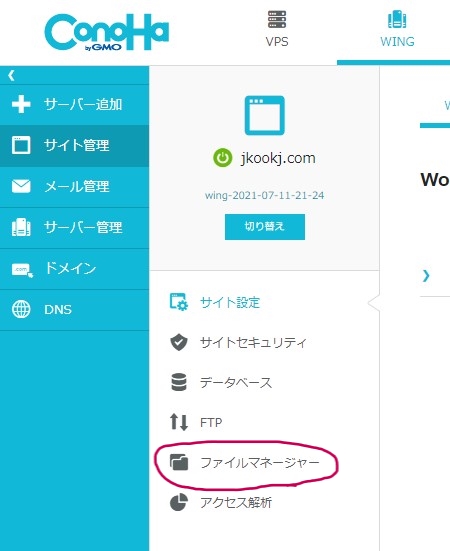
Task: Select the FTP arrows menu item
Action: 196,422
